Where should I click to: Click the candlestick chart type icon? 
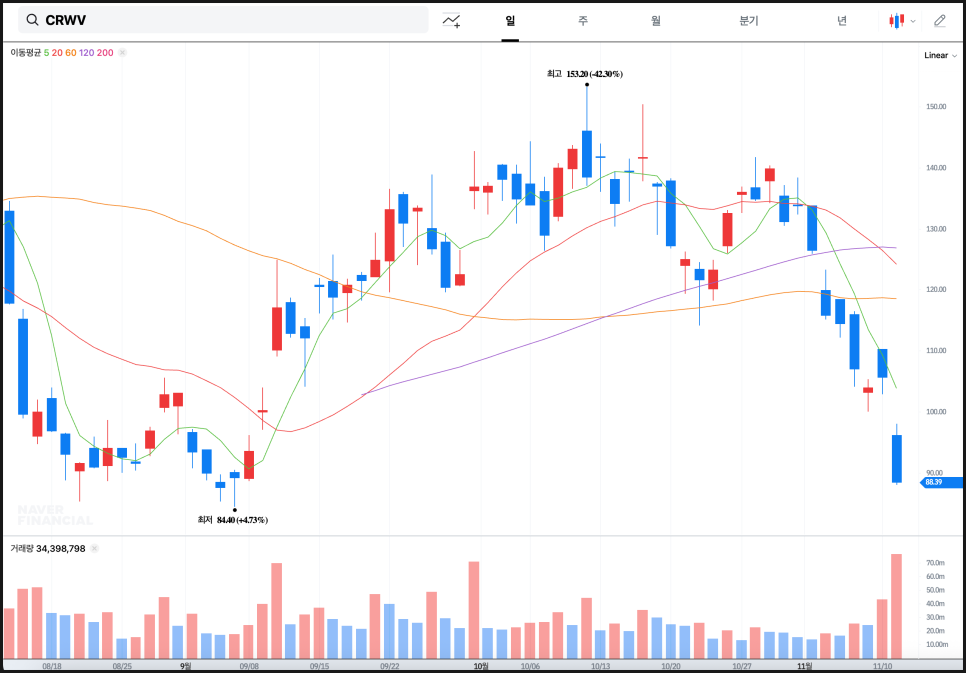pyautogui.click(x=896, y=20)
